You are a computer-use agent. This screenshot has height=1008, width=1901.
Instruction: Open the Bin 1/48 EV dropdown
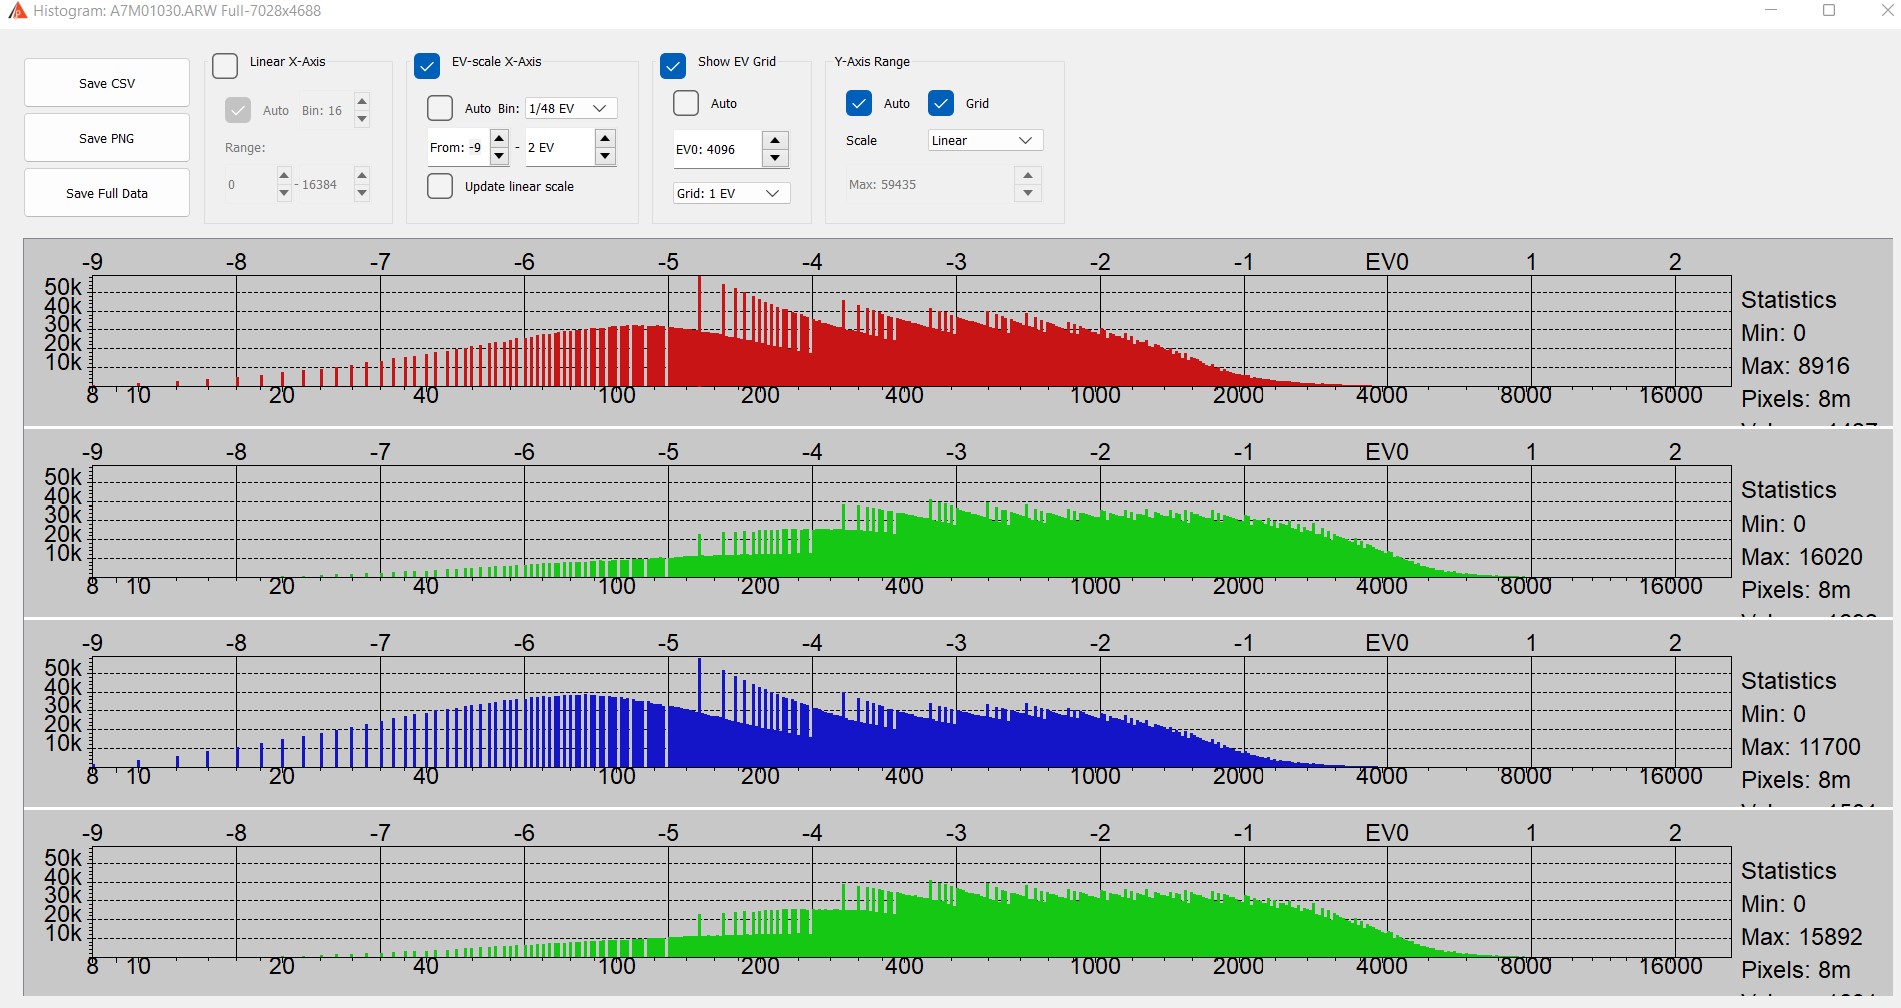click(x=571, y=108)
